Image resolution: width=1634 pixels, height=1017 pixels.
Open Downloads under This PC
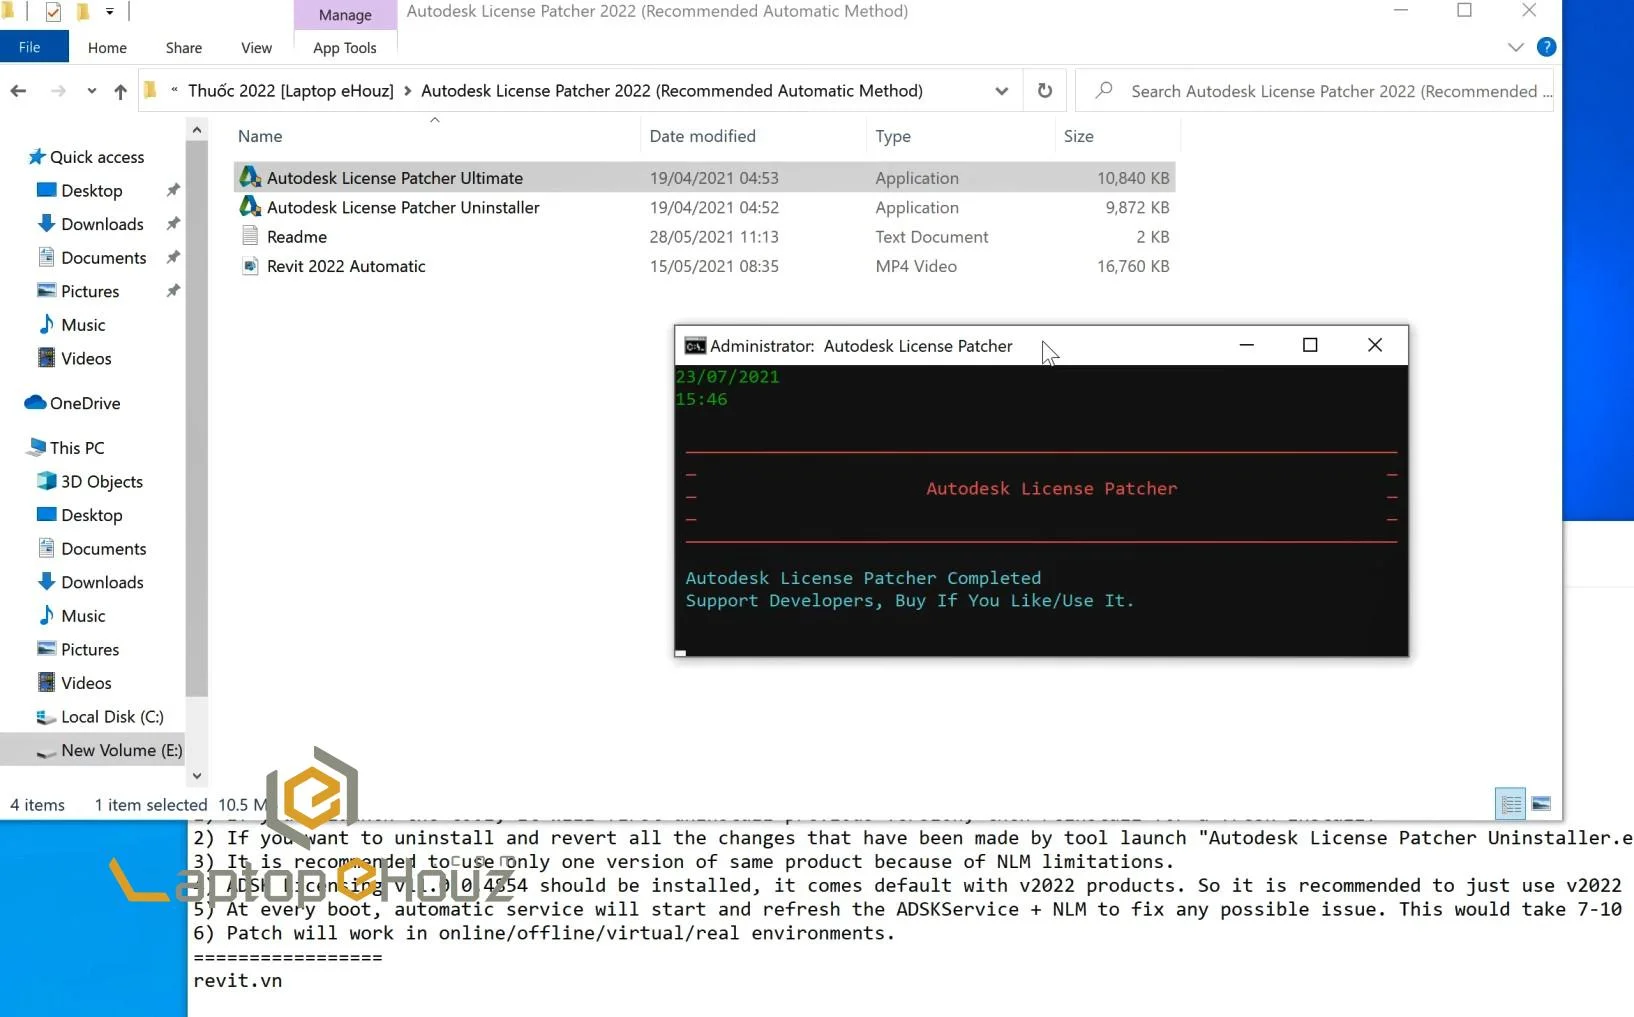coord(102,582)
